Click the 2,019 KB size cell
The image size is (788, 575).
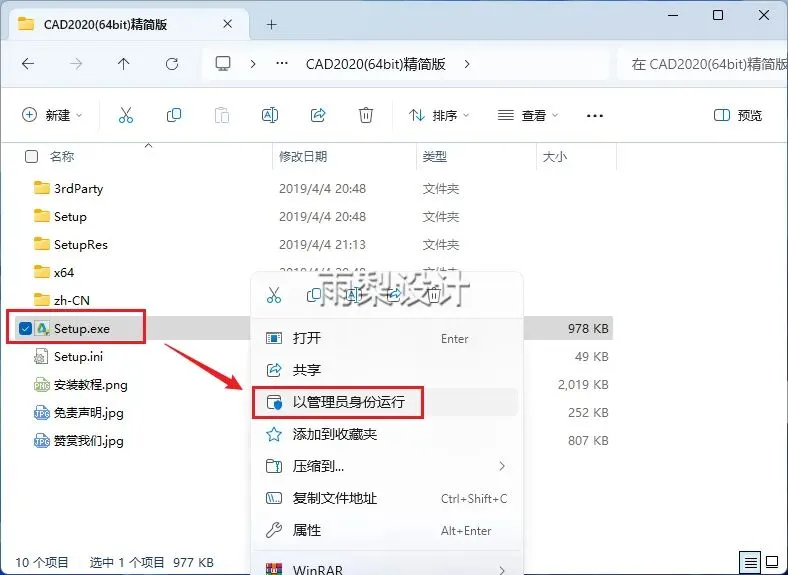coord(583,385)
